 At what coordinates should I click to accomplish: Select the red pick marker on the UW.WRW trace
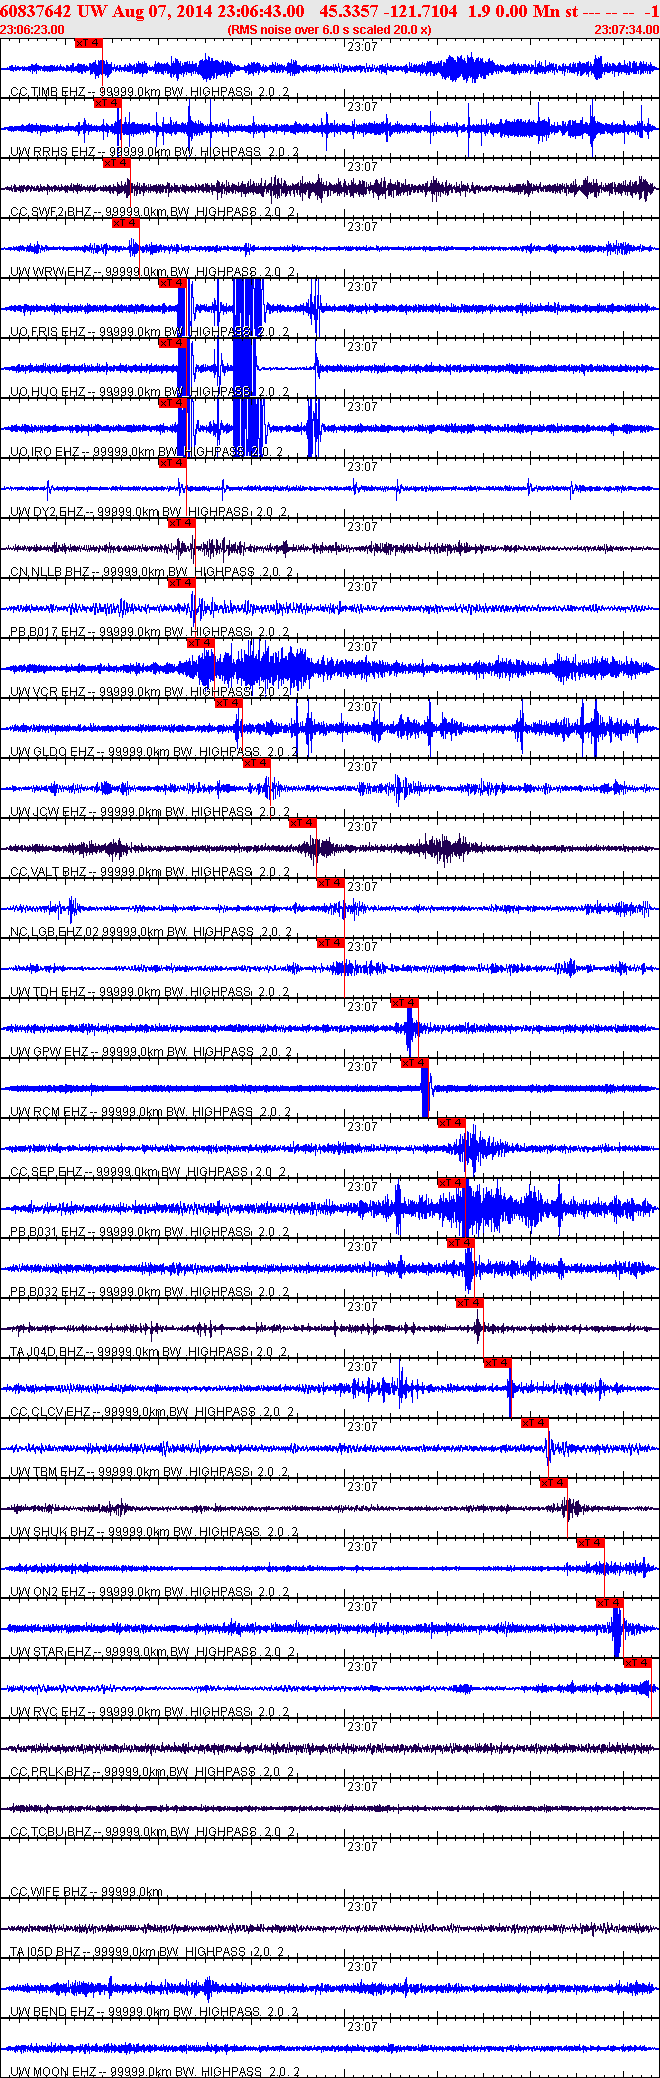tap(126, 223)
